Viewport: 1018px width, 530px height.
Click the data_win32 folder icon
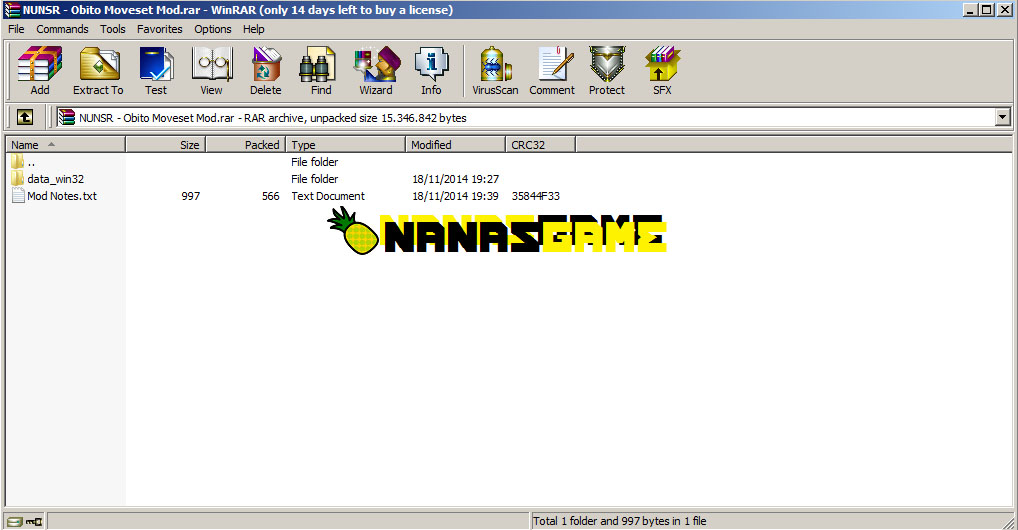[x=18, y=178]
